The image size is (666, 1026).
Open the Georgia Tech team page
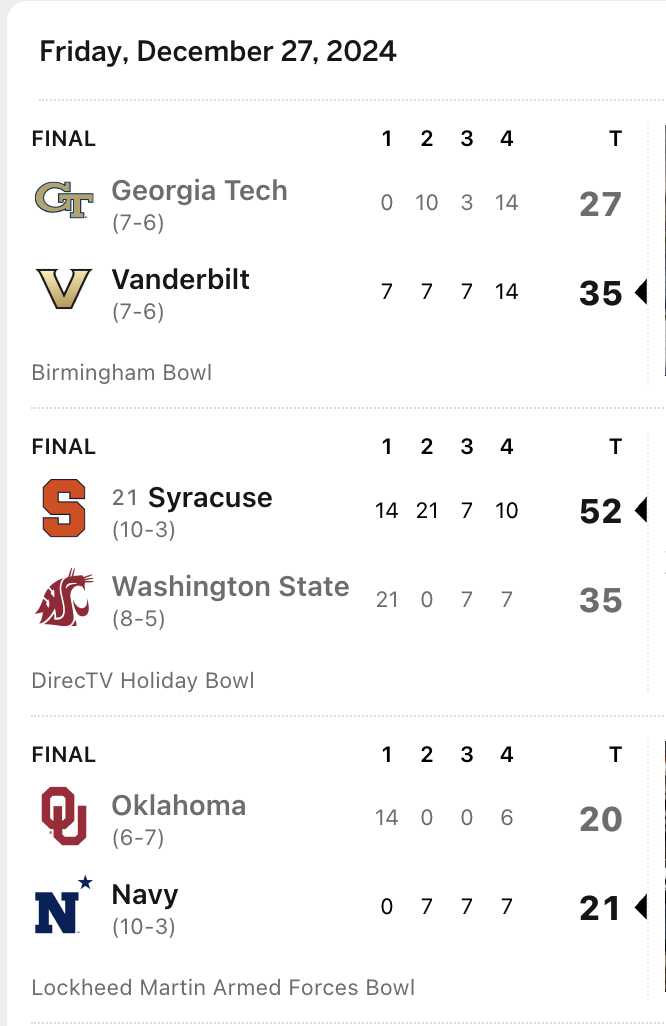(x=200, y=190)
